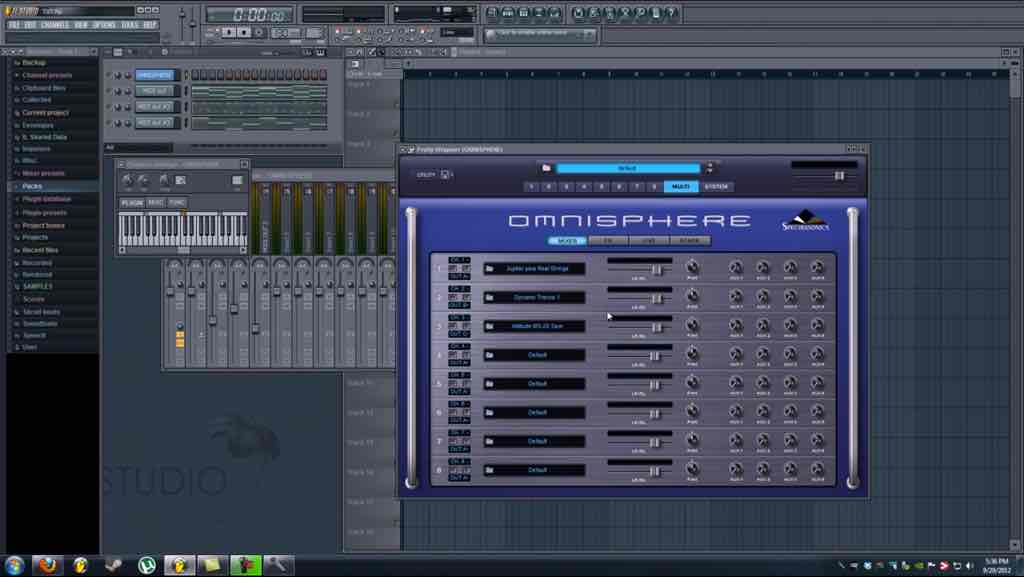Mute part 2 in Omnisphere mixer
This screenshot has width=1024, height=577.
click(x=453, y=297)
